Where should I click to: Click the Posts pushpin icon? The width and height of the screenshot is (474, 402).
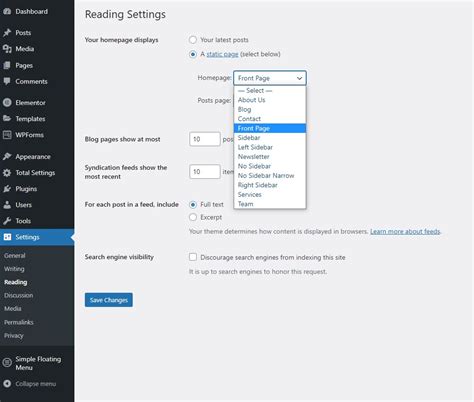(7, 33)
